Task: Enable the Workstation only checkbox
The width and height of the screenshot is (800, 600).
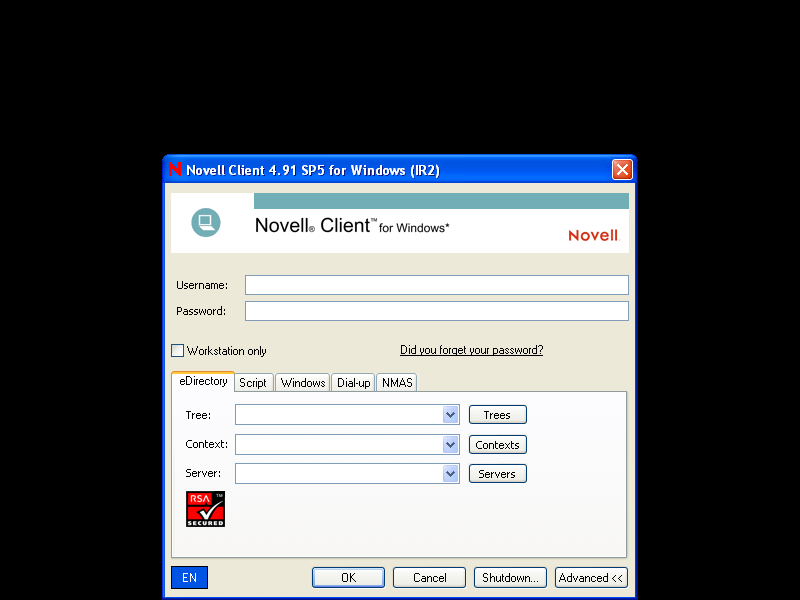Action: click(178, 351)
